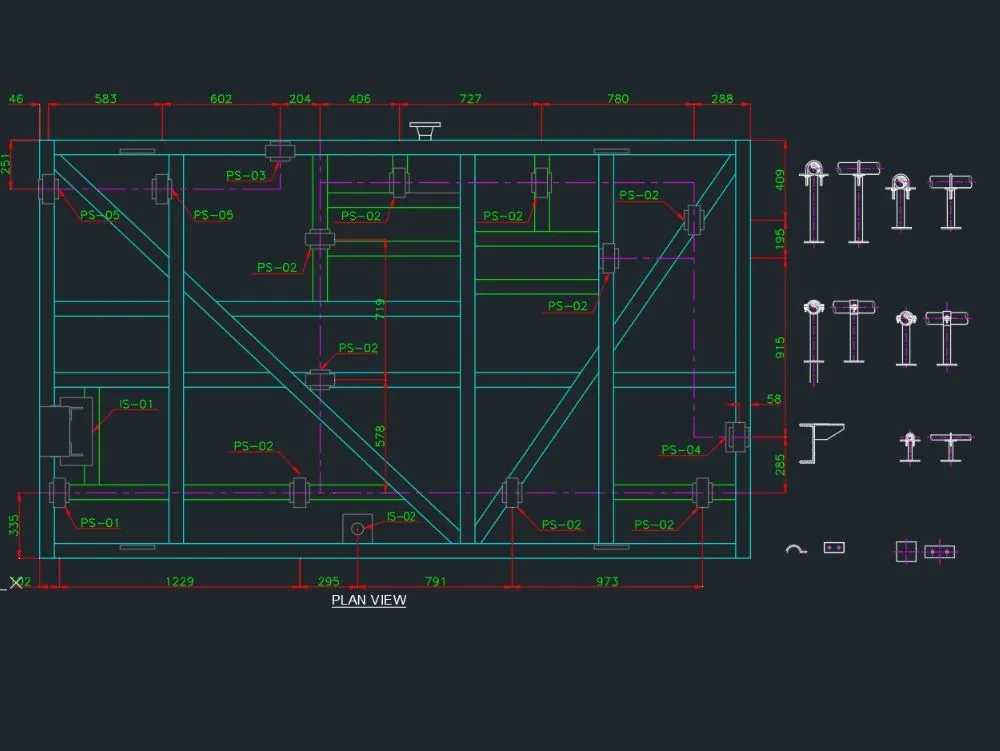The width and height of the screenshot is (1000, 751).
Task: Pick the angle bracket detail symbol
Action: [x=821, y=443]
